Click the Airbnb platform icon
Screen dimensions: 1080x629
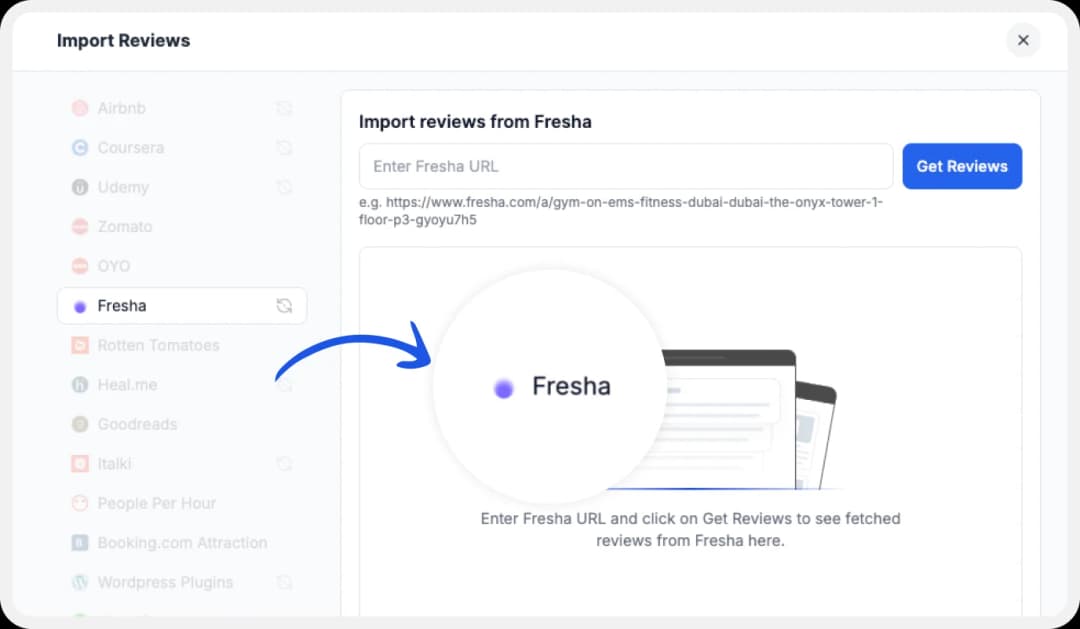[x=79, y=108]
